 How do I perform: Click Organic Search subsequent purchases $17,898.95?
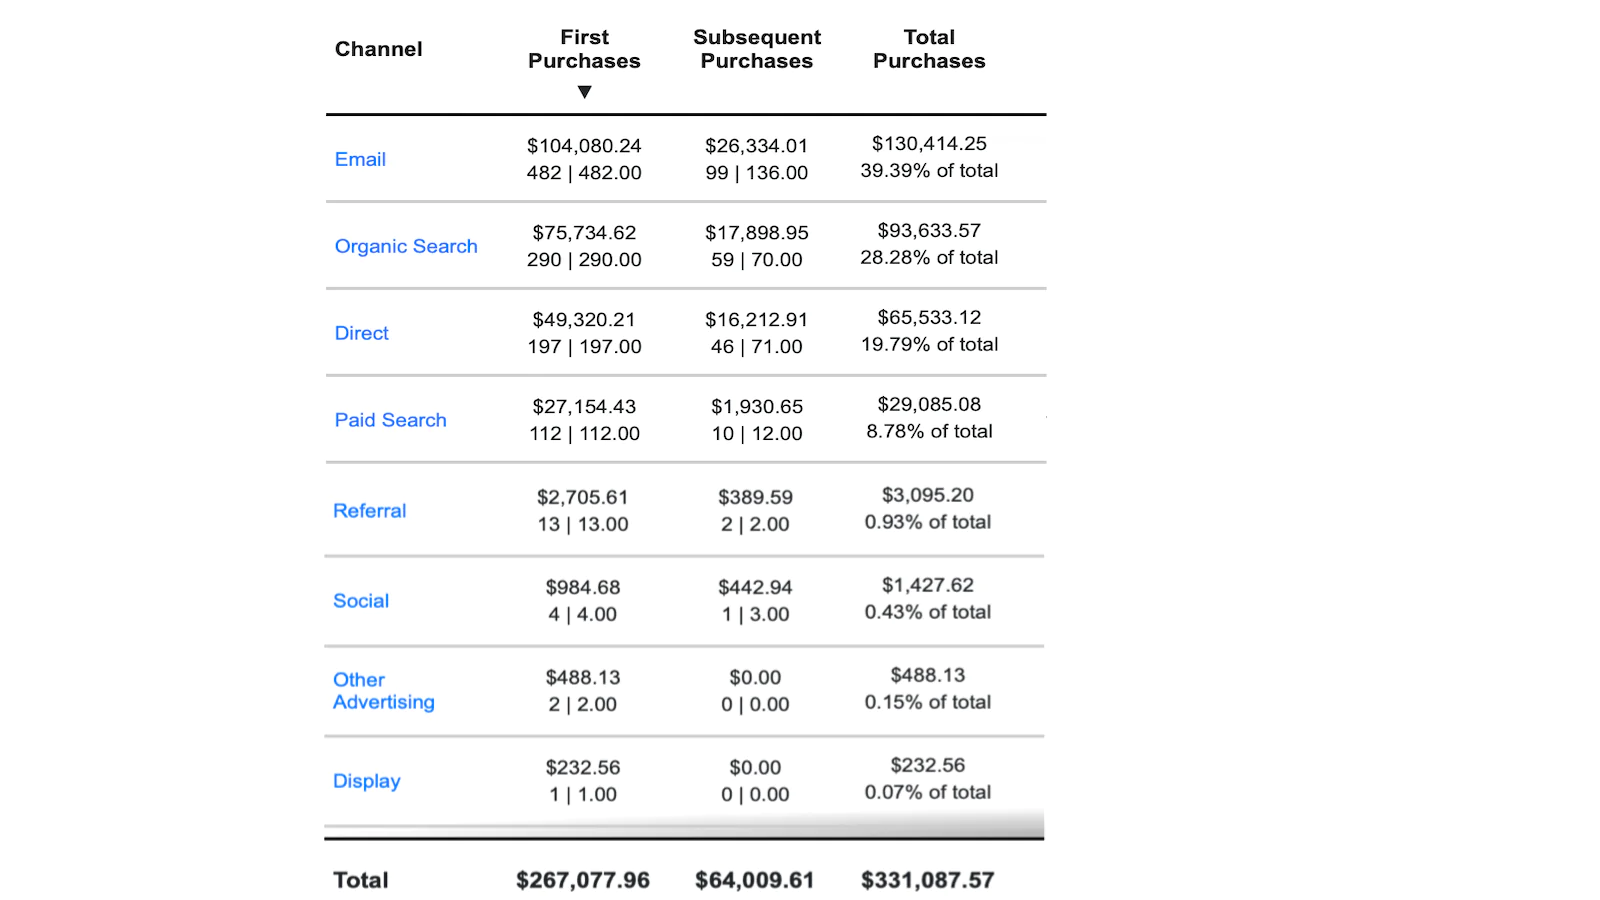point(757,233)
